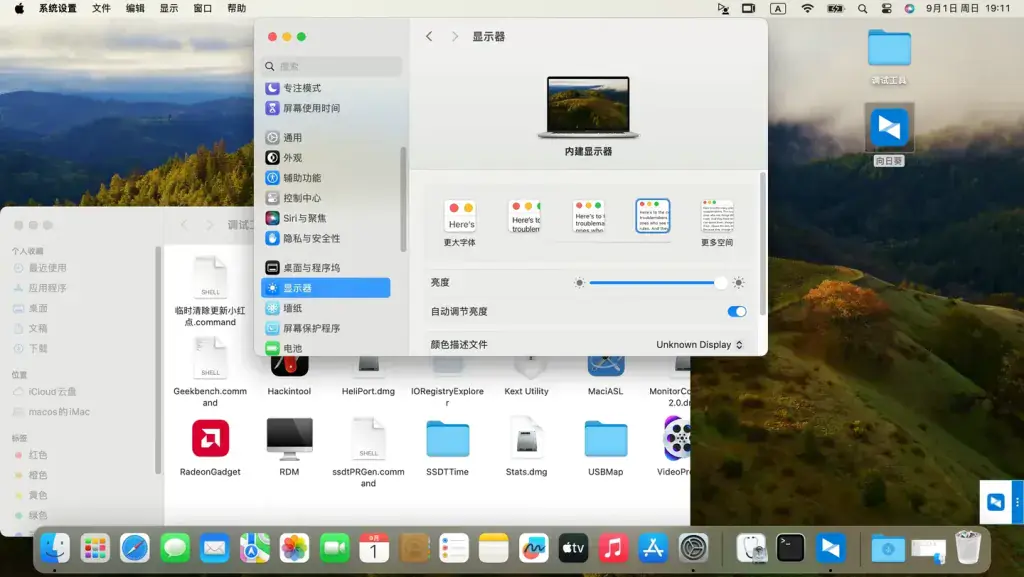
Task: Open the 显示 menu
Action: (169, 8)
